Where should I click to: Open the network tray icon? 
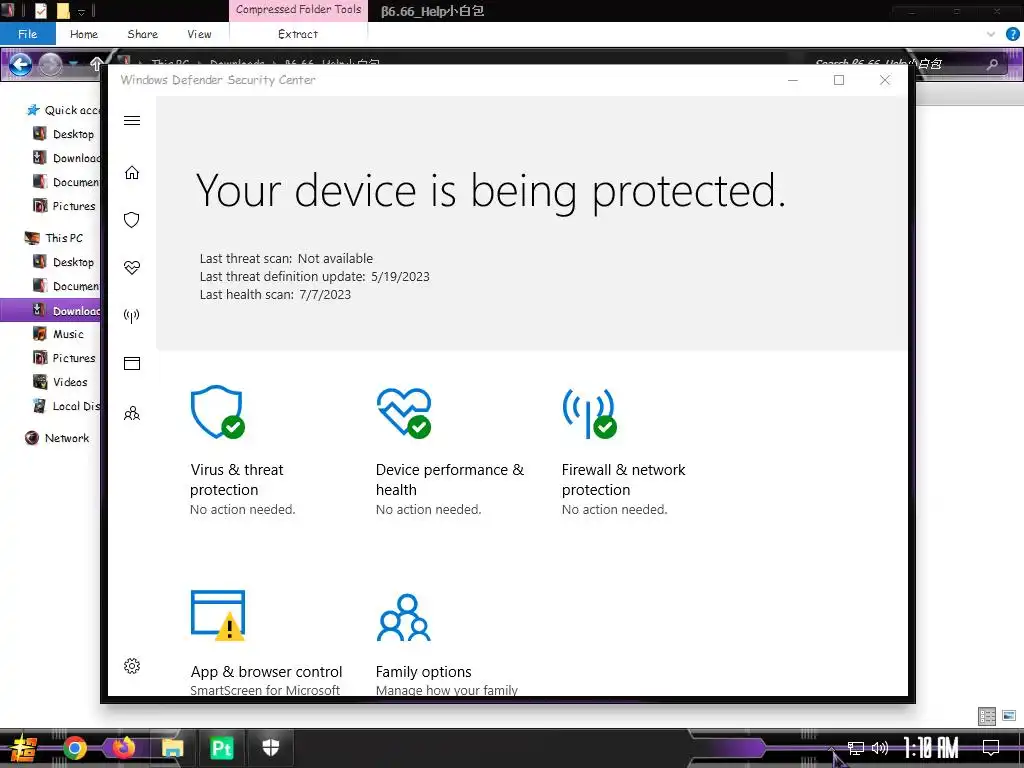tap(856, 748)
